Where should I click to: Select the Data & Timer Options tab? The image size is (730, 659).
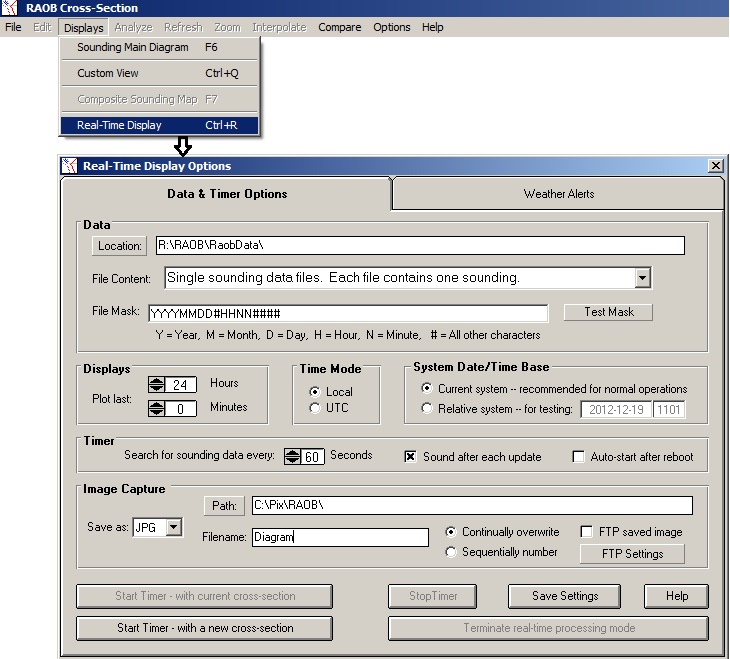(227, 194)
